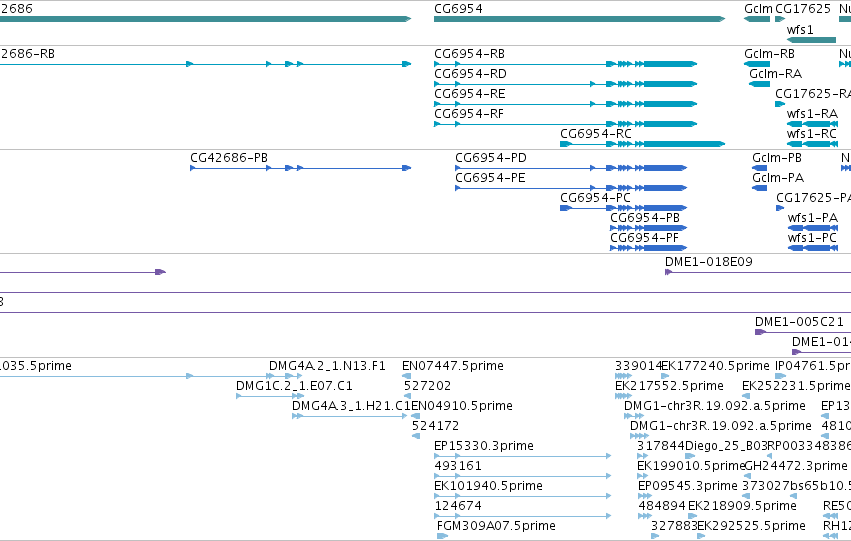Click the wfs1 gene arrow bar
851x541 pixels.
pyautogui.click(x=811, y=40)
